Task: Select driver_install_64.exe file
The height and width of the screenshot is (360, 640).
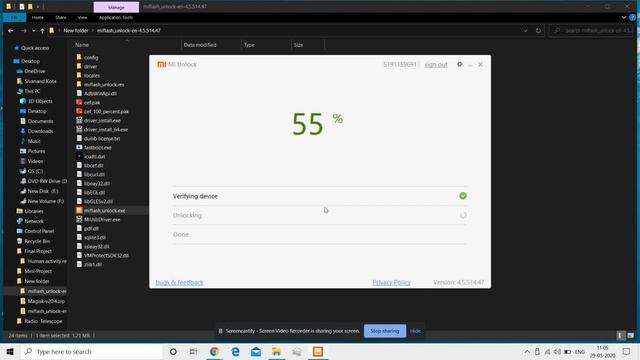Action: pos(106,129)
